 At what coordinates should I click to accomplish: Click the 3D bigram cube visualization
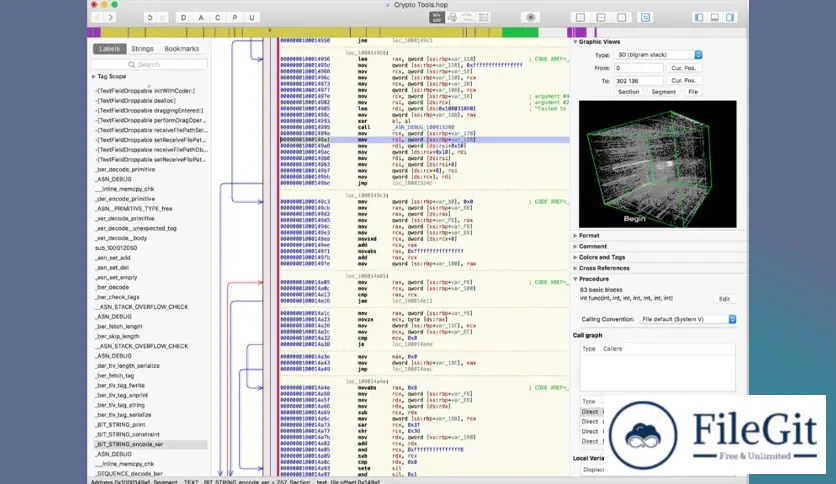pyautogui.click(x=657, y=164)
